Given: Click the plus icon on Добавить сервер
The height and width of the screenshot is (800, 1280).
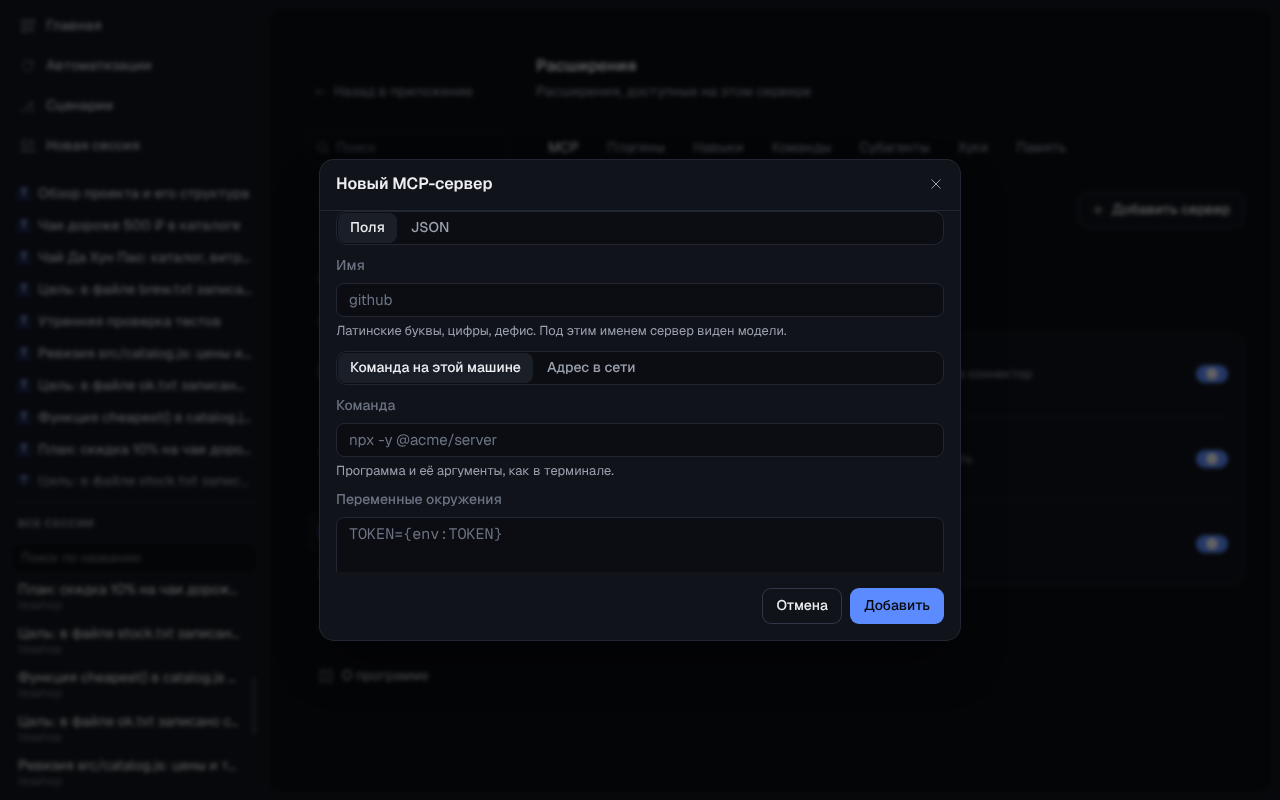Looking at the screenshot, I should 1097,210.
